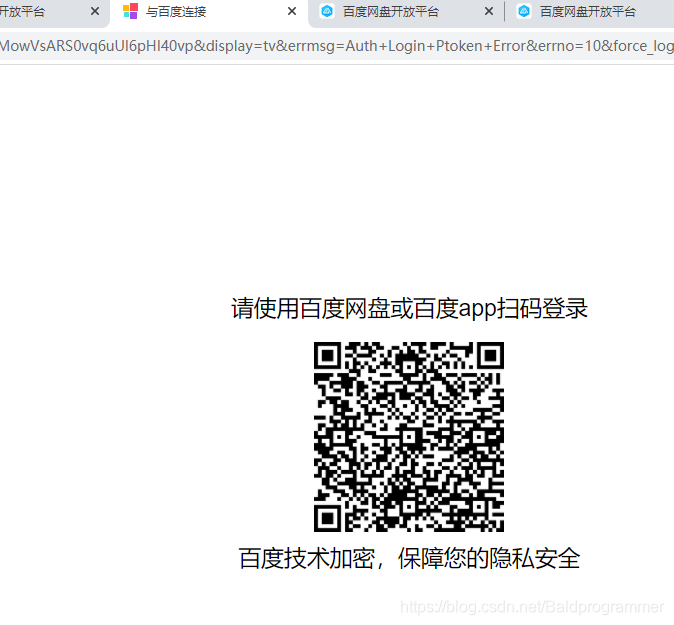Click the URL in the address bar

tap(337, 46)
